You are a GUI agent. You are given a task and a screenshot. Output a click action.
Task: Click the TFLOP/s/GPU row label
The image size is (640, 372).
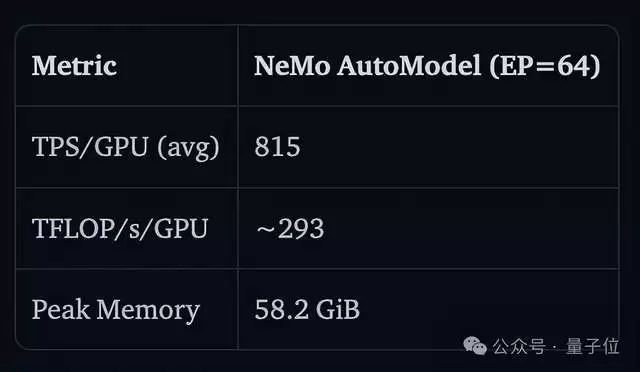(x=120, y=229)
